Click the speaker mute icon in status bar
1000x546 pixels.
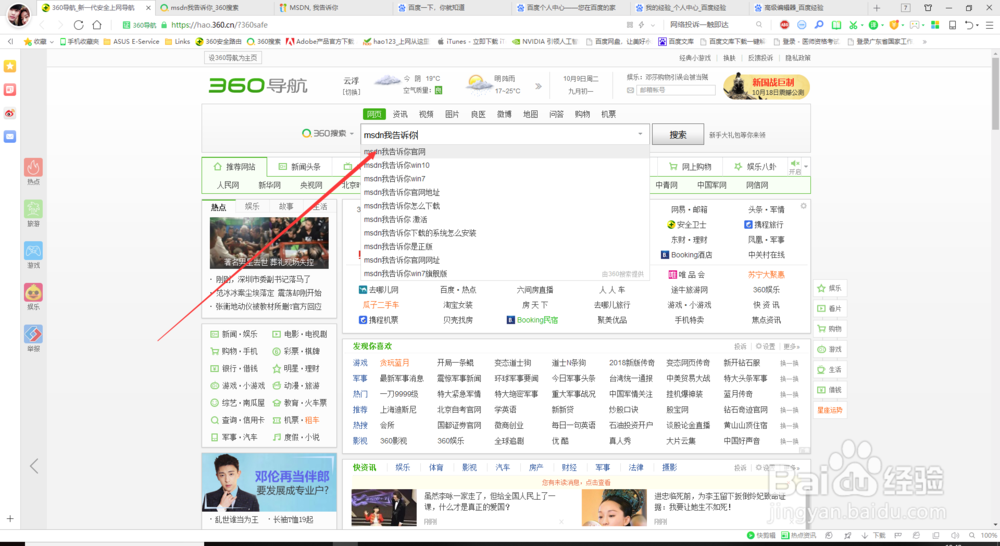tap(954, 535)
